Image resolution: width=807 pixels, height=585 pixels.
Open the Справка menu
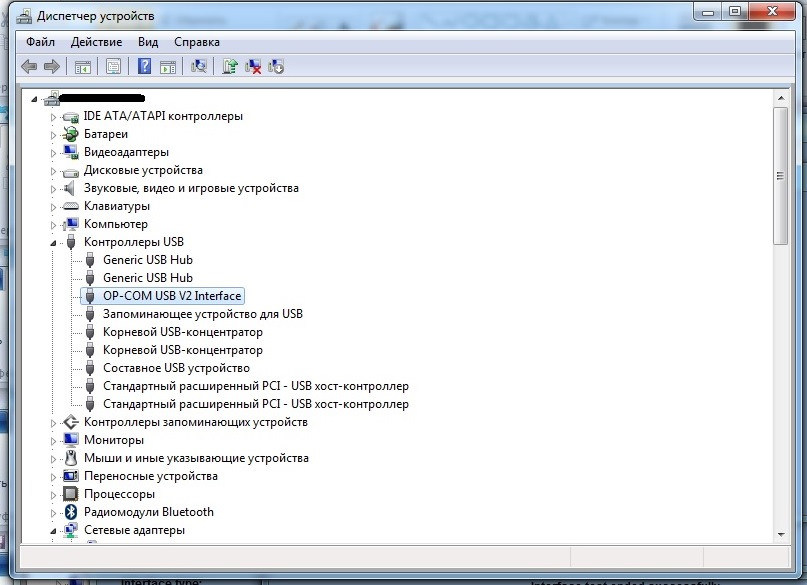[197, 42]
